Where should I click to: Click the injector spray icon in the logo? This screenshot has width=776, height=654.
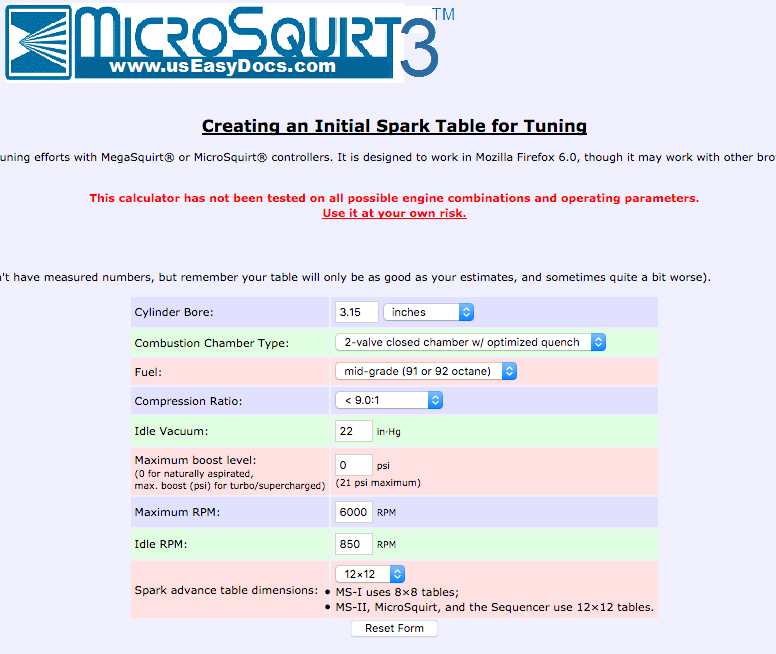pos(38,42)
